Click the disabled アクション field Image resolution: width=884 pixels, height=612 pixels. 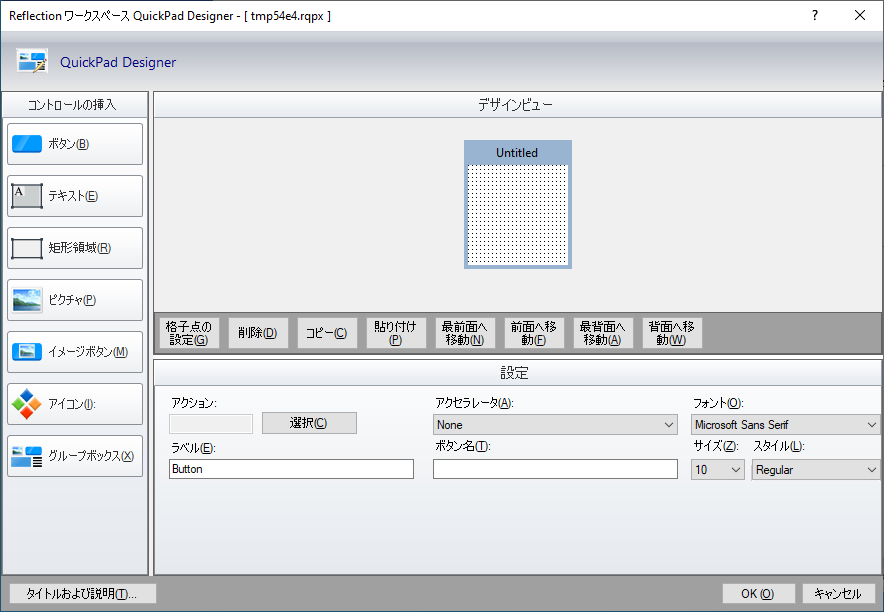[x=211, y=424]
